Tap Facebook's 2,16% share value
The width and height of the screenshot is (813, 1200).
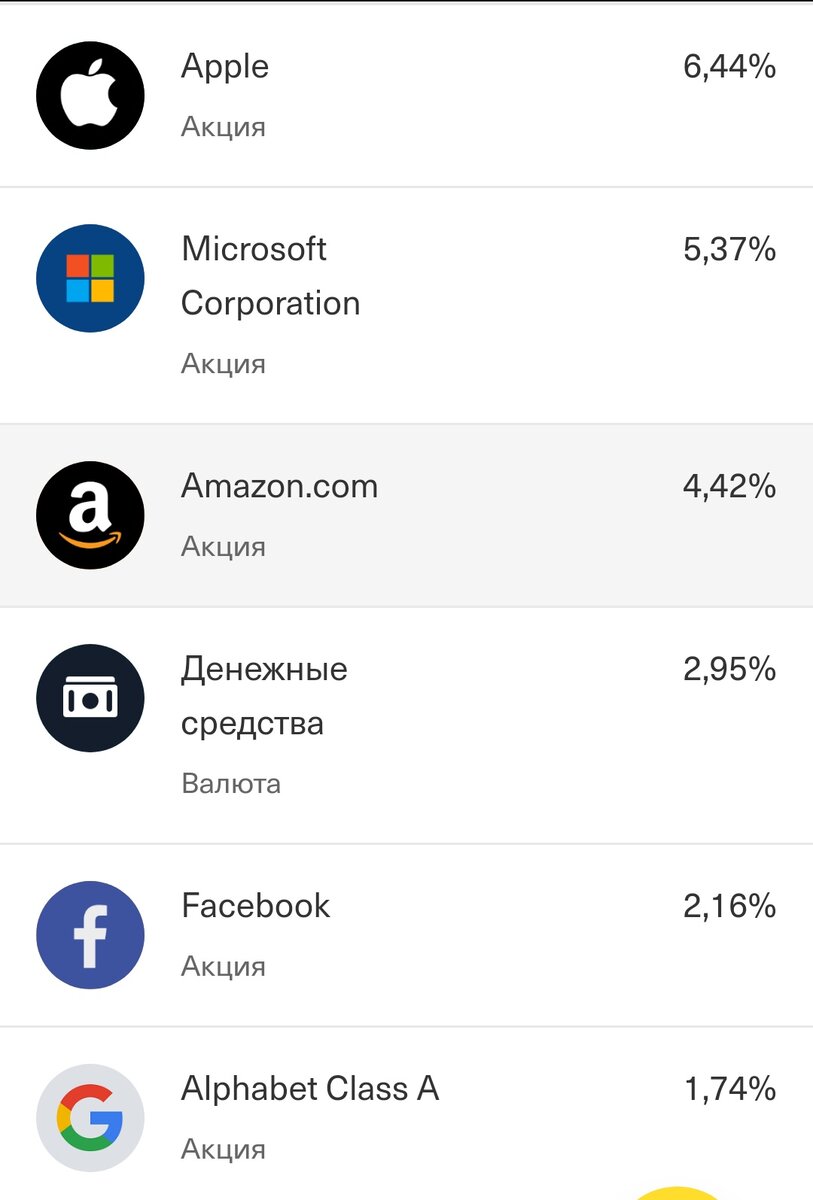[730, 906]
